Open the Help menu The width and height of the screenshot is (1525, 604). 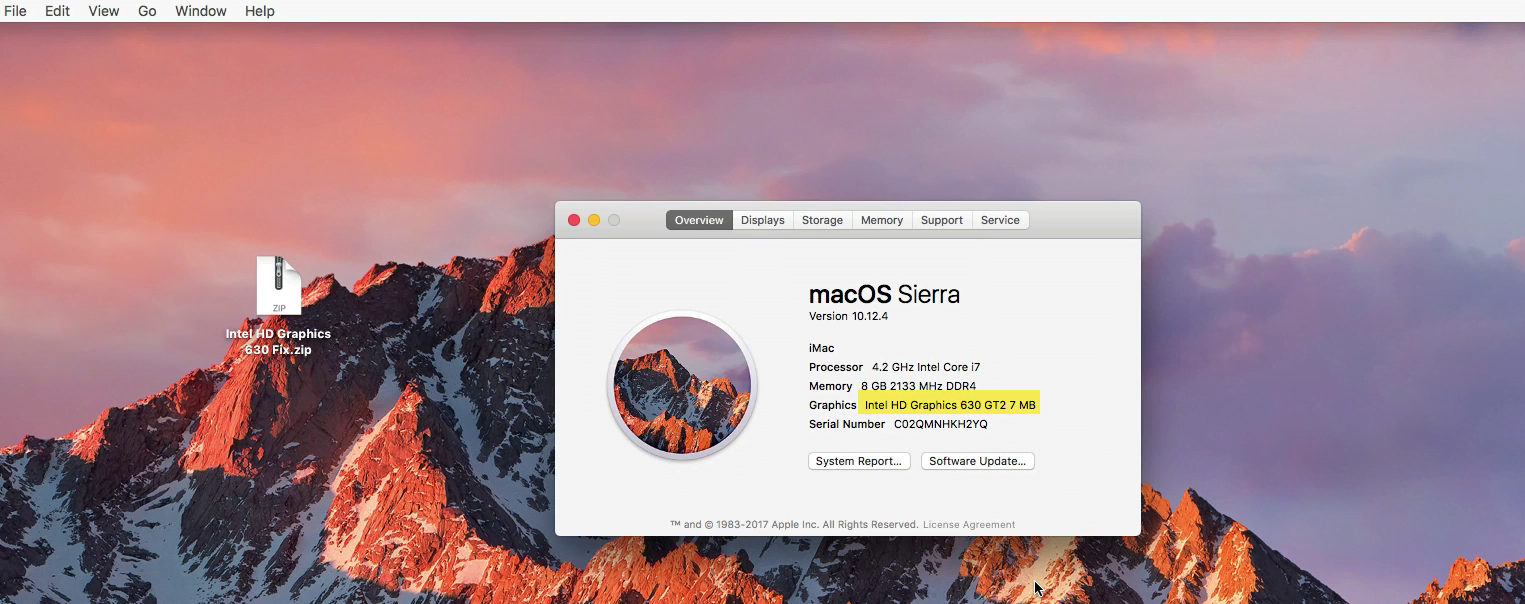pos(260,11)
